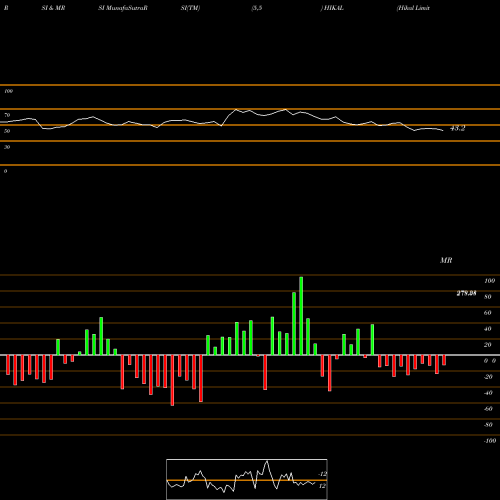500x500 pixels.
Task: Click the MR panel title label
Action: [x=446, y=260]
